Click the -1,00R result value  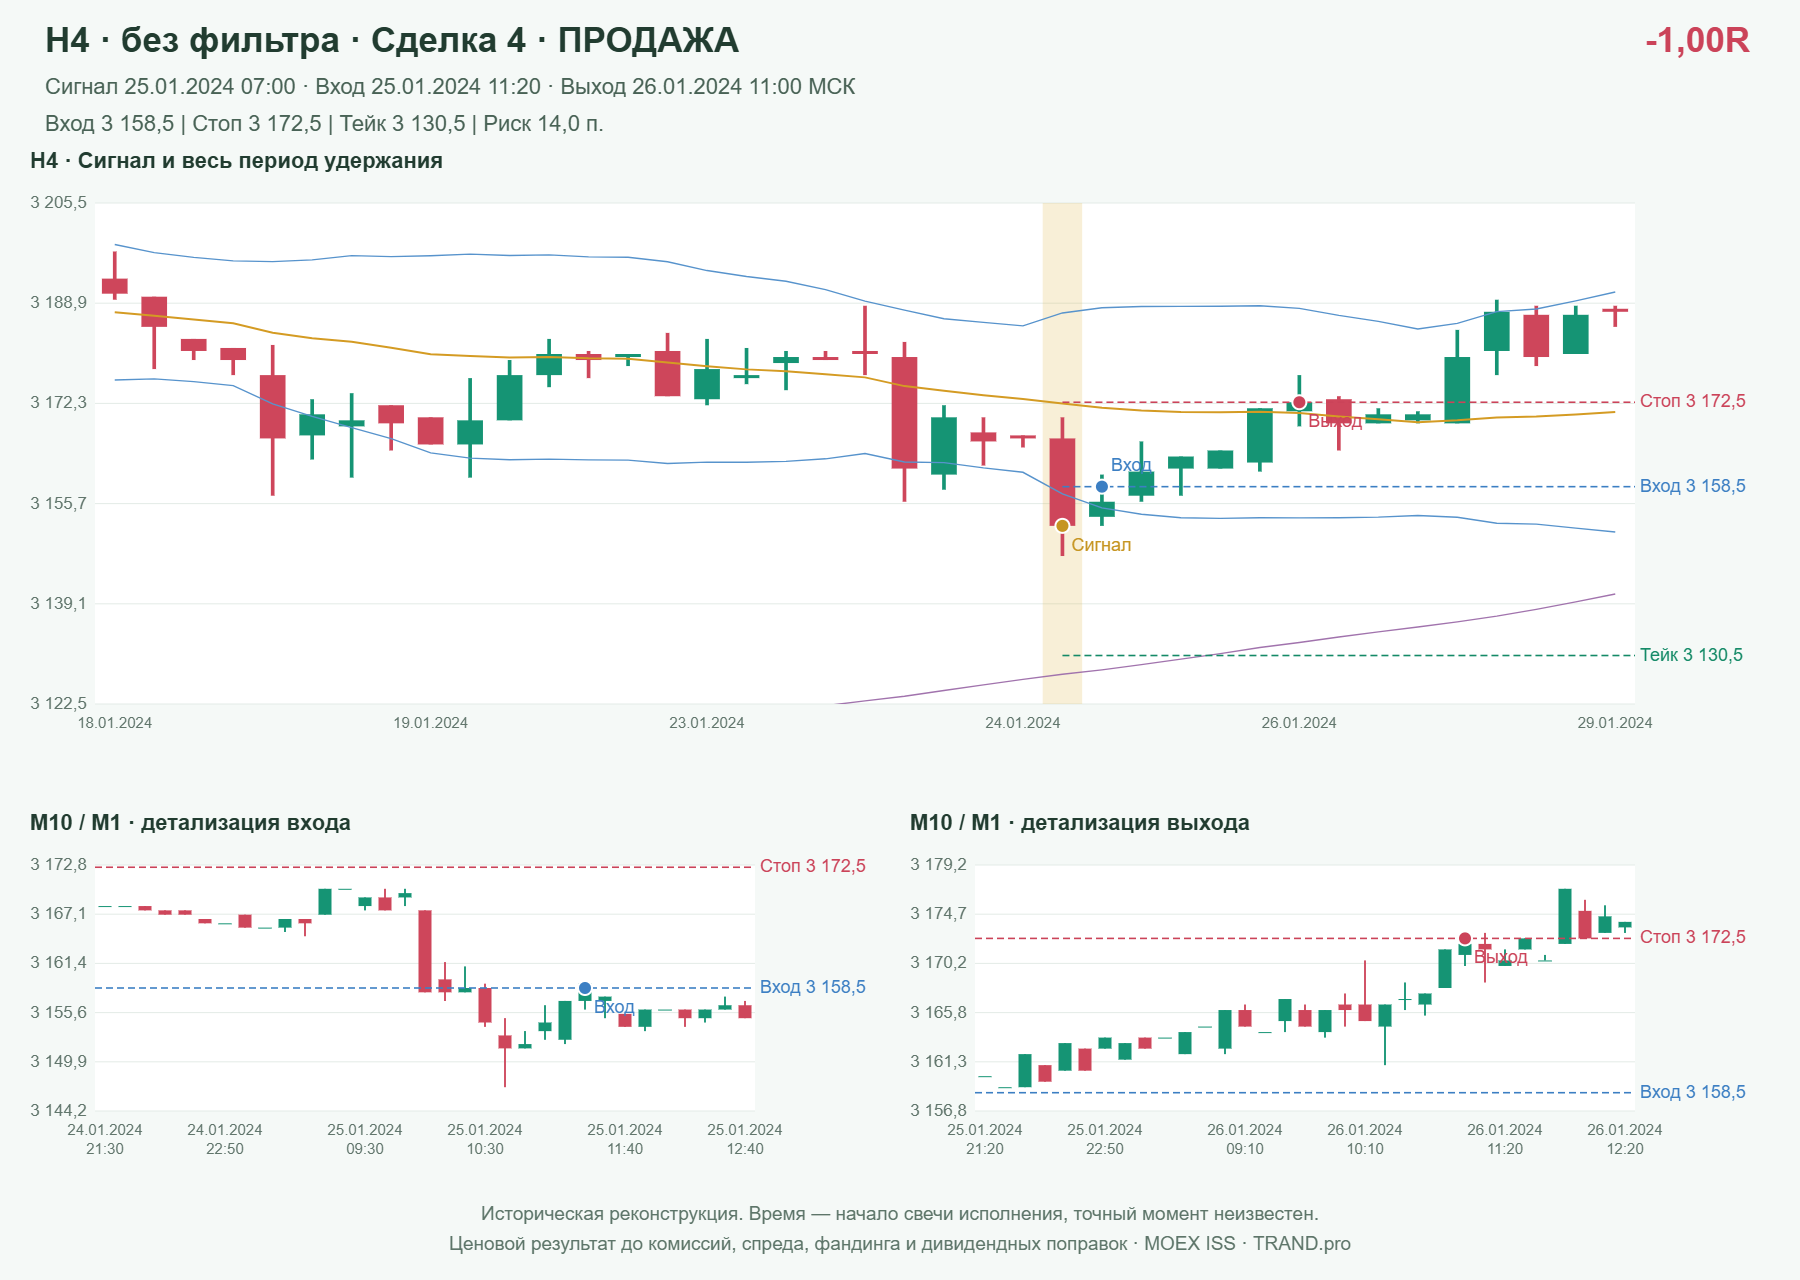(x=1697, y=40)
